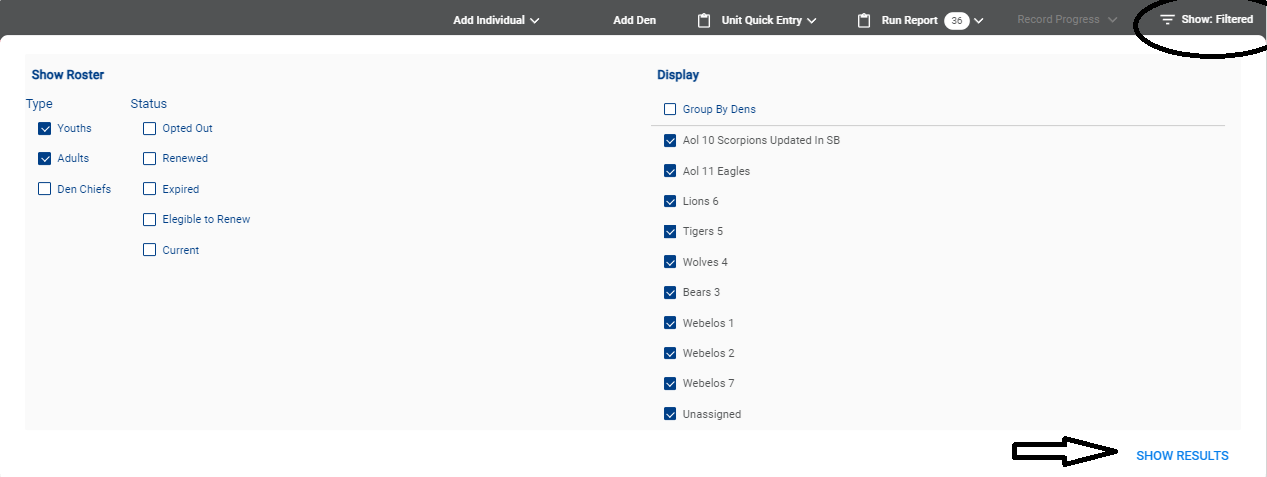Uncheck the Wolves 4 den checkbox
Screen dimensions: 1267x477
coord(670,262)
